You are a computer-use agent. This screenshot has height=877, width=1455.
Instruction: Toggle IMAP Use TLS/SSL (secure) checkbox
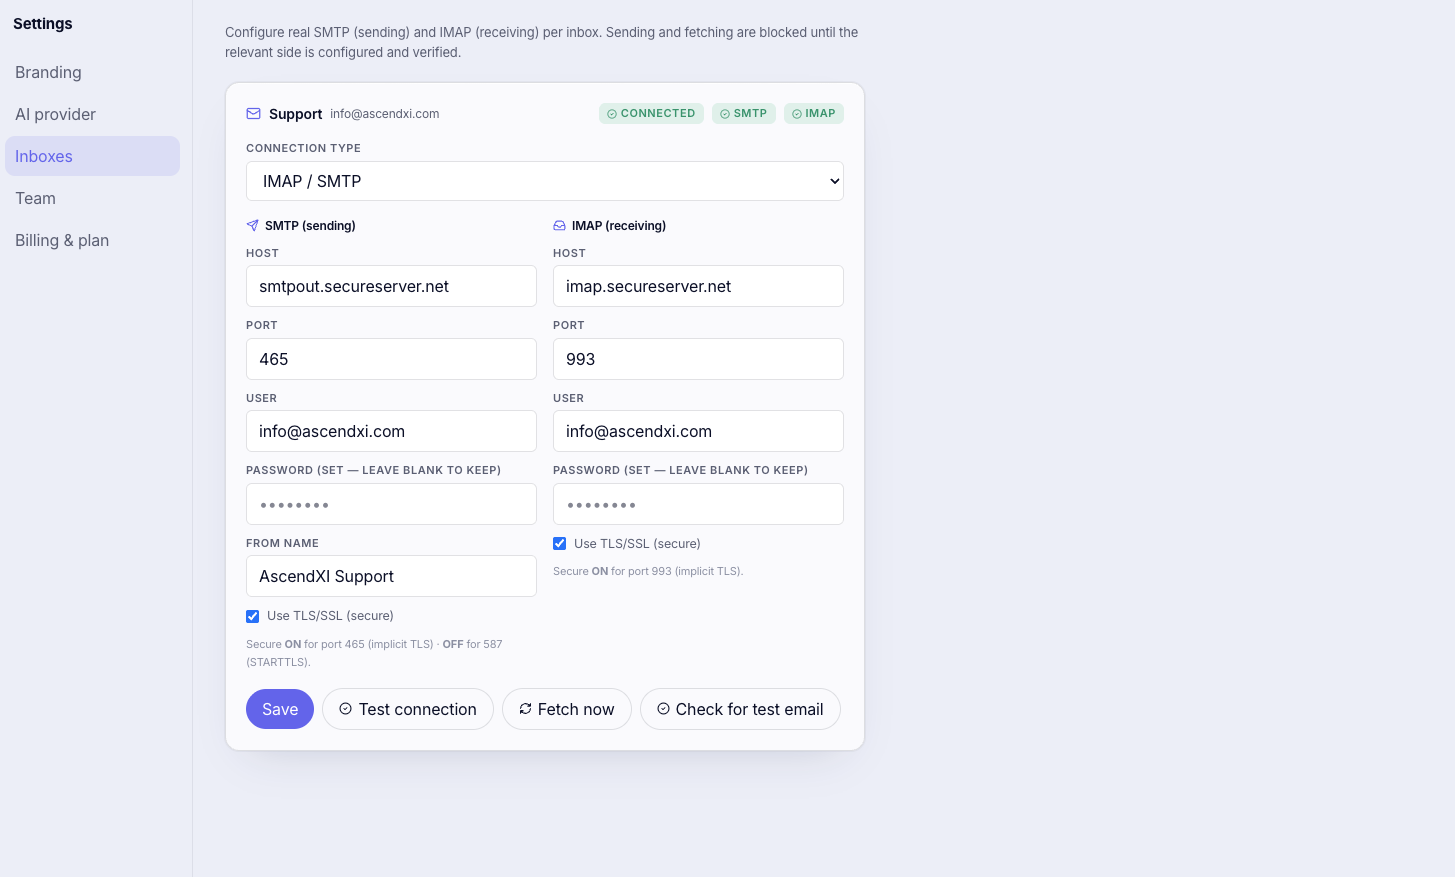point(560,544)
